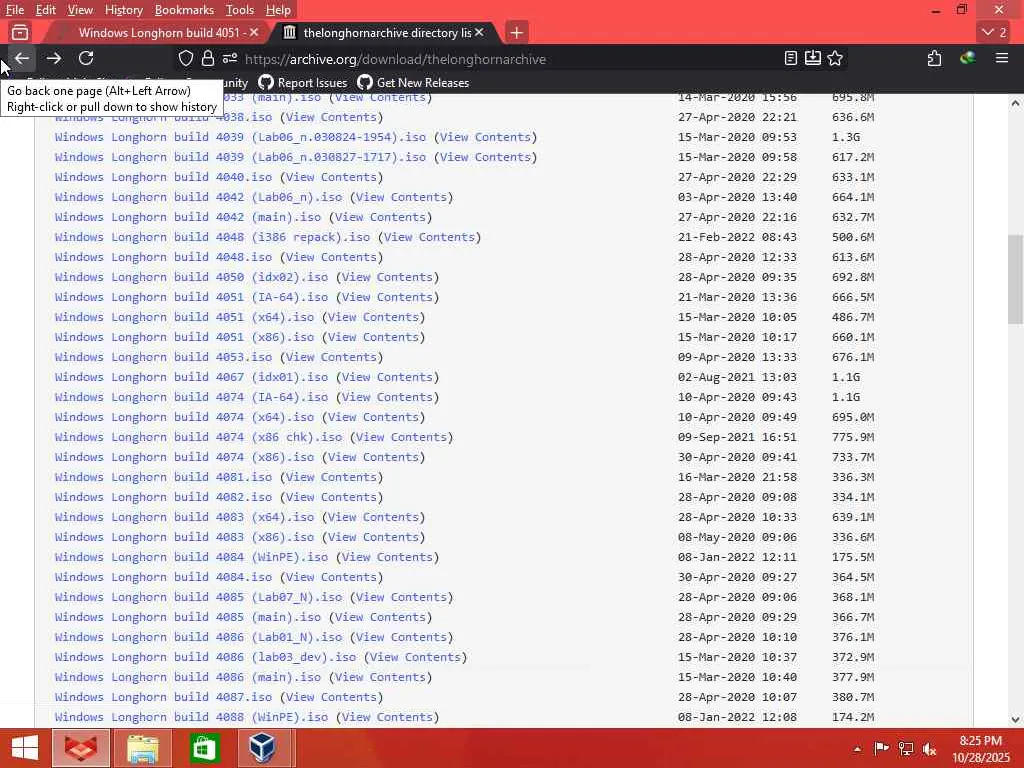Select the 500.6M size value

coord(853,237)
